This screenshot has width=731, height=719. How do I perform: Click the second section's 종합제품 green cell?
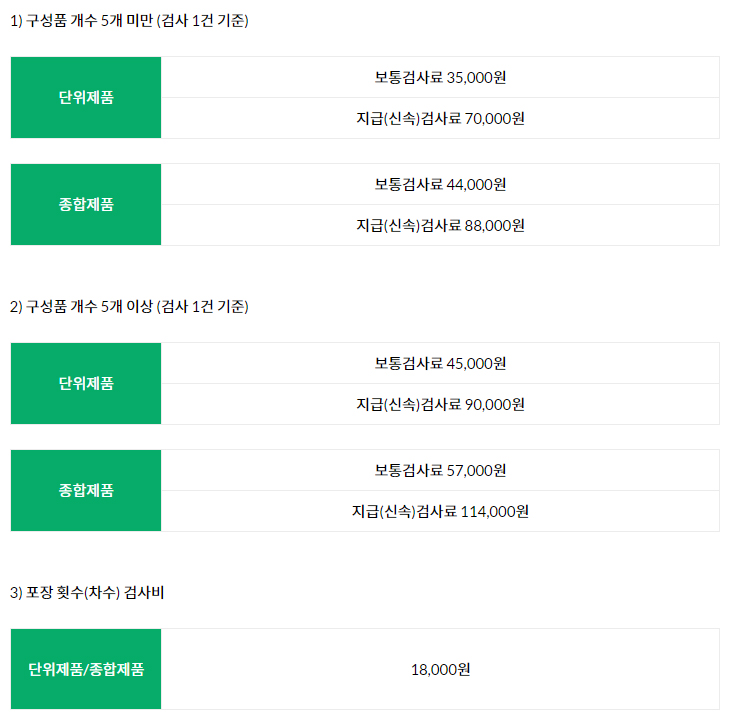(x=86, y=490)
